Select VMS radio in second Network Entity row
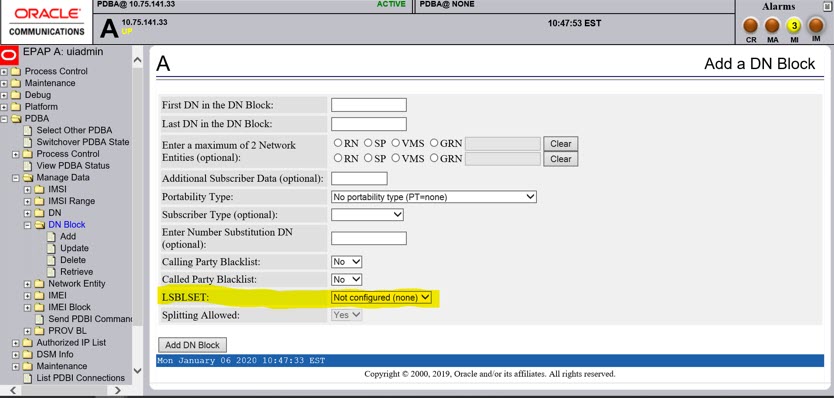The height and width of the screenshot is (399, 834). (x=396, y=158)
